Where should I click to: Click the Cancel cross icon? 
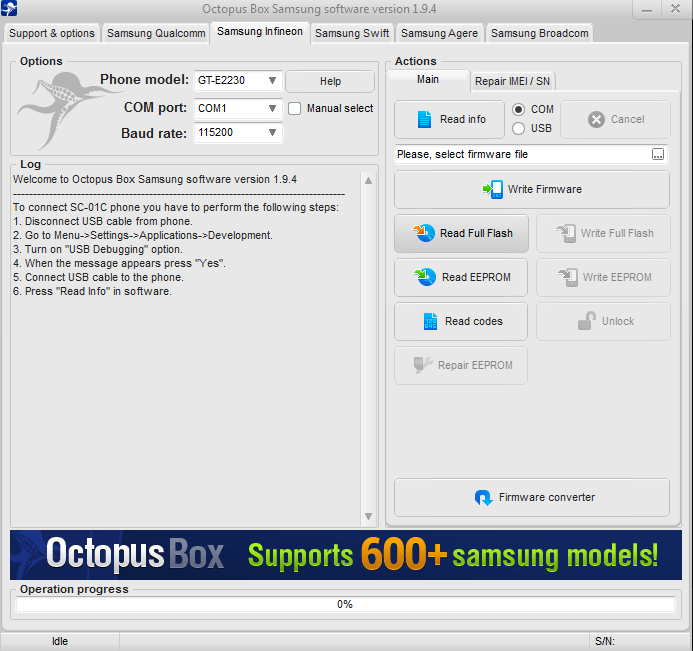coord(596,119)
